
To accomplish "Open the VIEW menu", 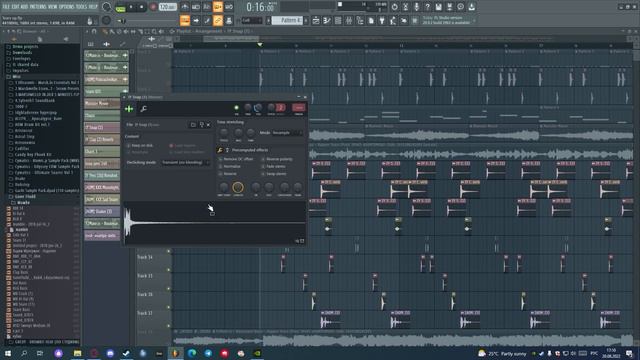I will (53, 7).
